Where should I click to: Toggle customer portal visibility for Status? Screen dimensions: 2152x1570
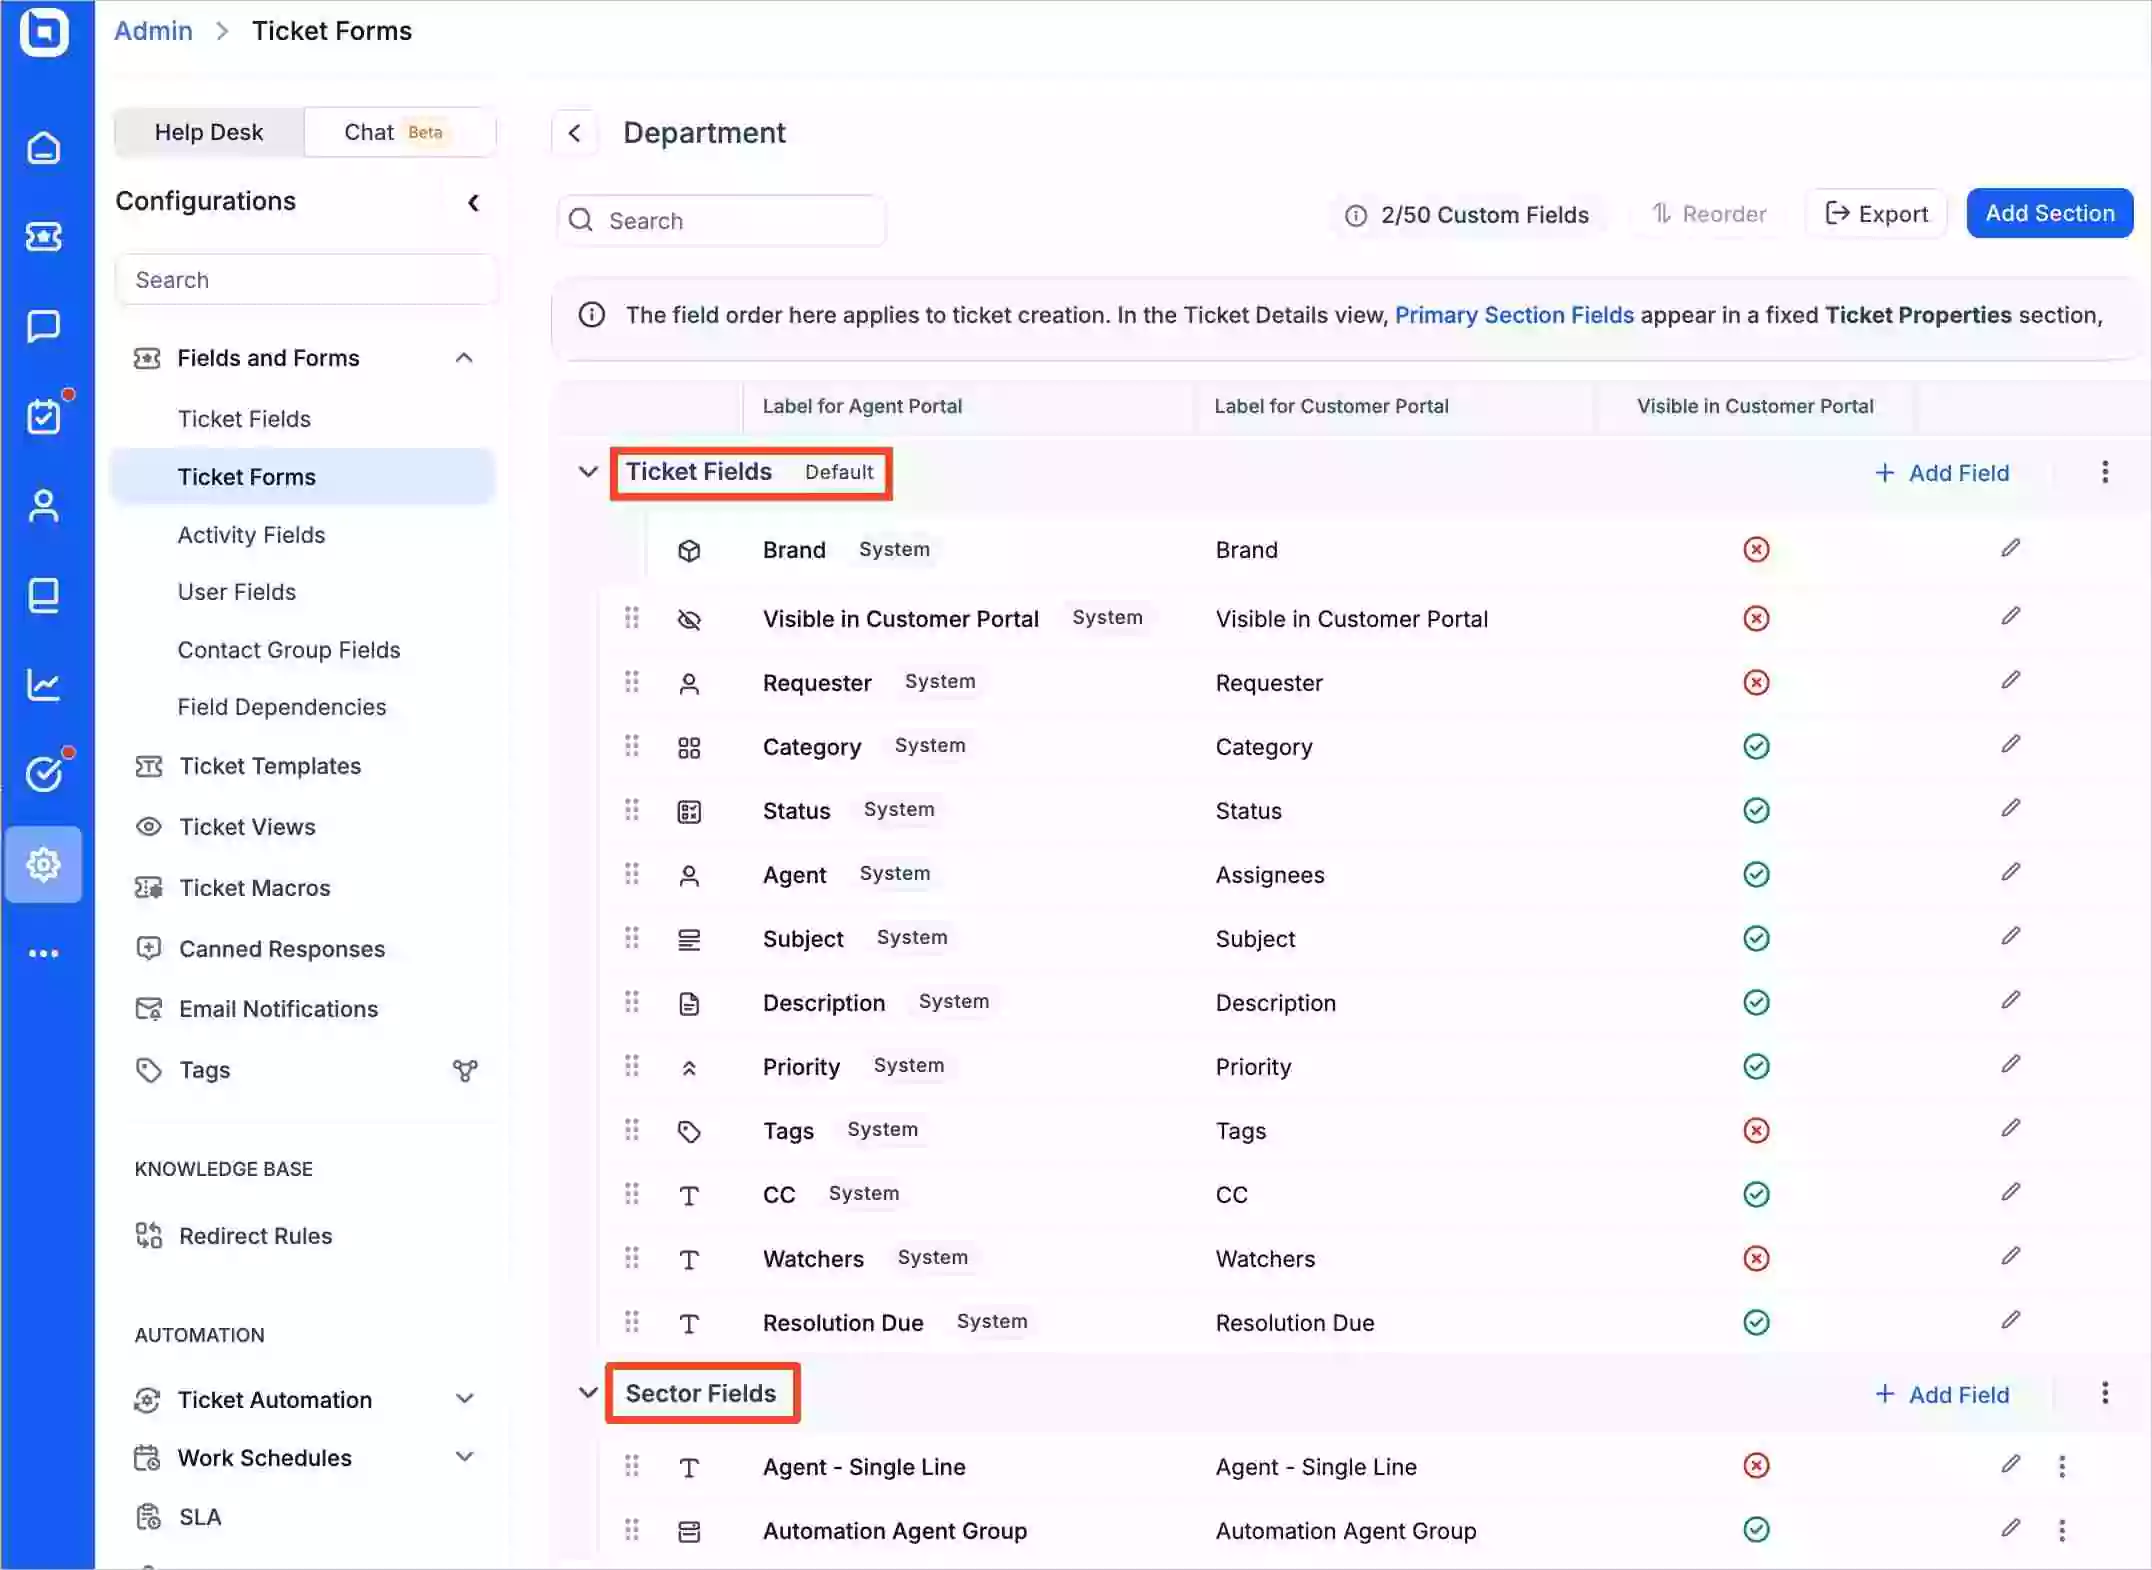pyautogui.click(x=1756, y=810)
